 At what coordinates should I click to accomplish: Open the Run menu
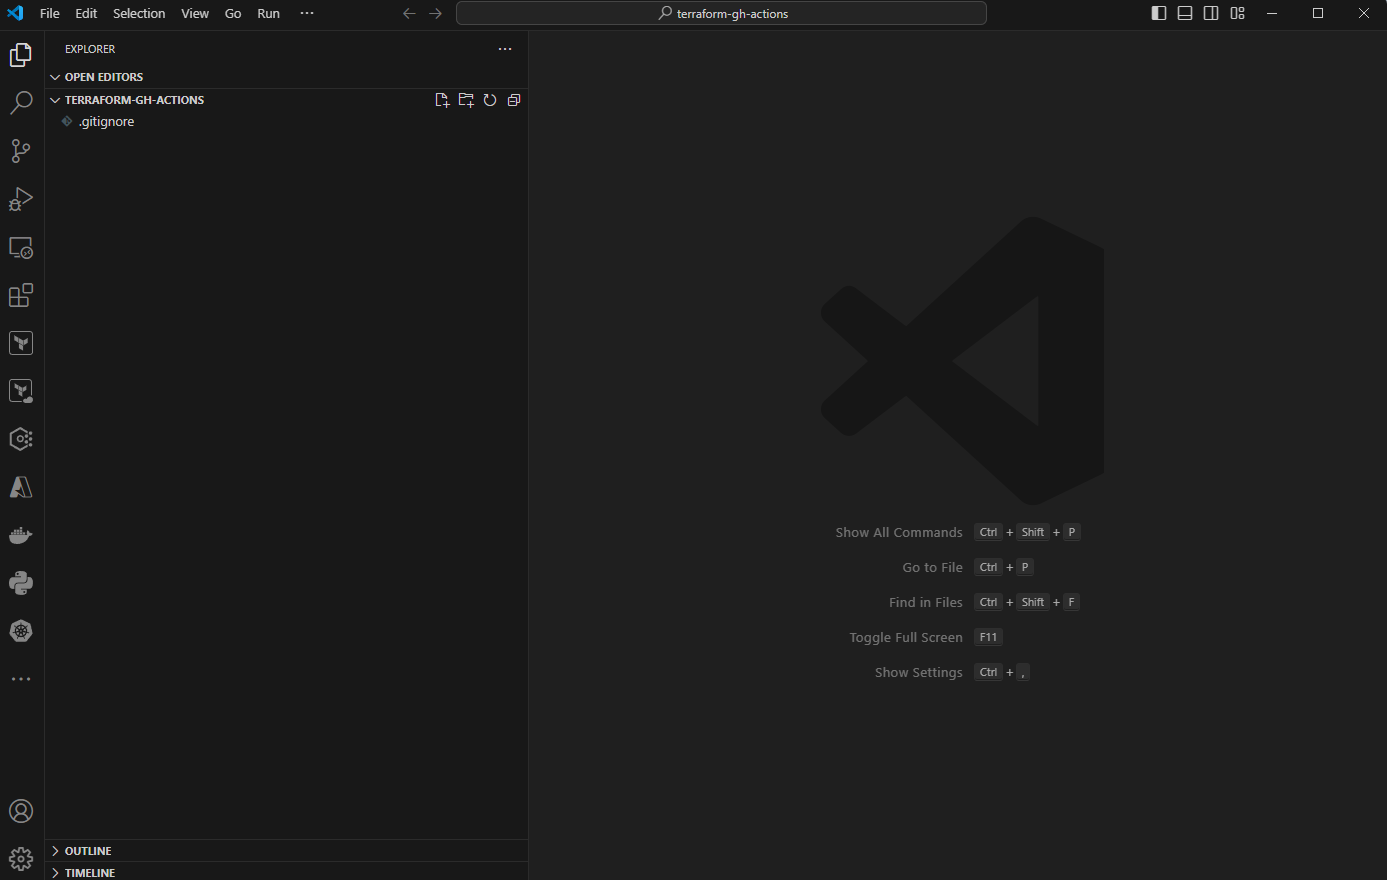(x=268, y=13)
